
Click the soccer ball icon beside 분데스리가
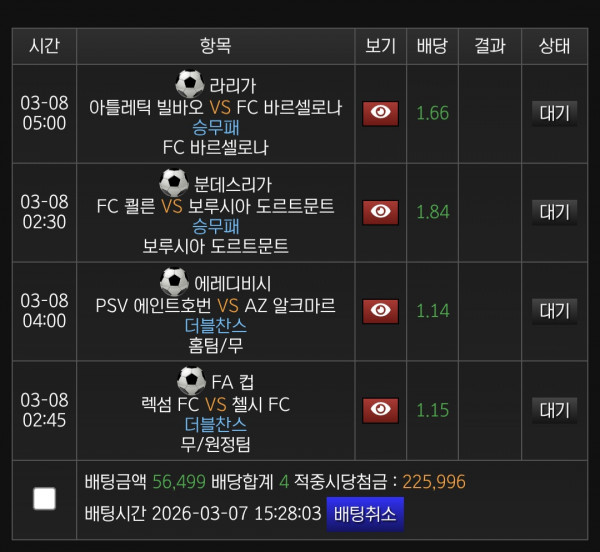(x=173, y=183)
